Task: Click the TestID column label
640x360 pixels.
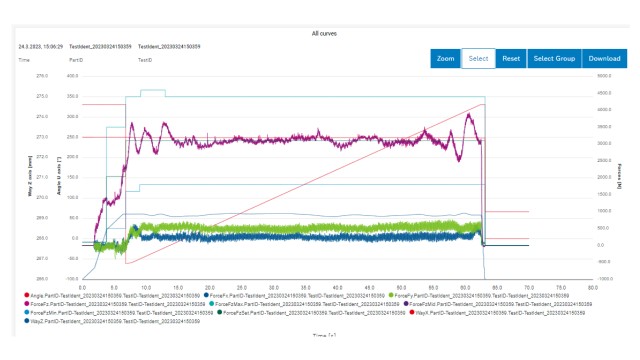Action: click(x=145, y=60)
